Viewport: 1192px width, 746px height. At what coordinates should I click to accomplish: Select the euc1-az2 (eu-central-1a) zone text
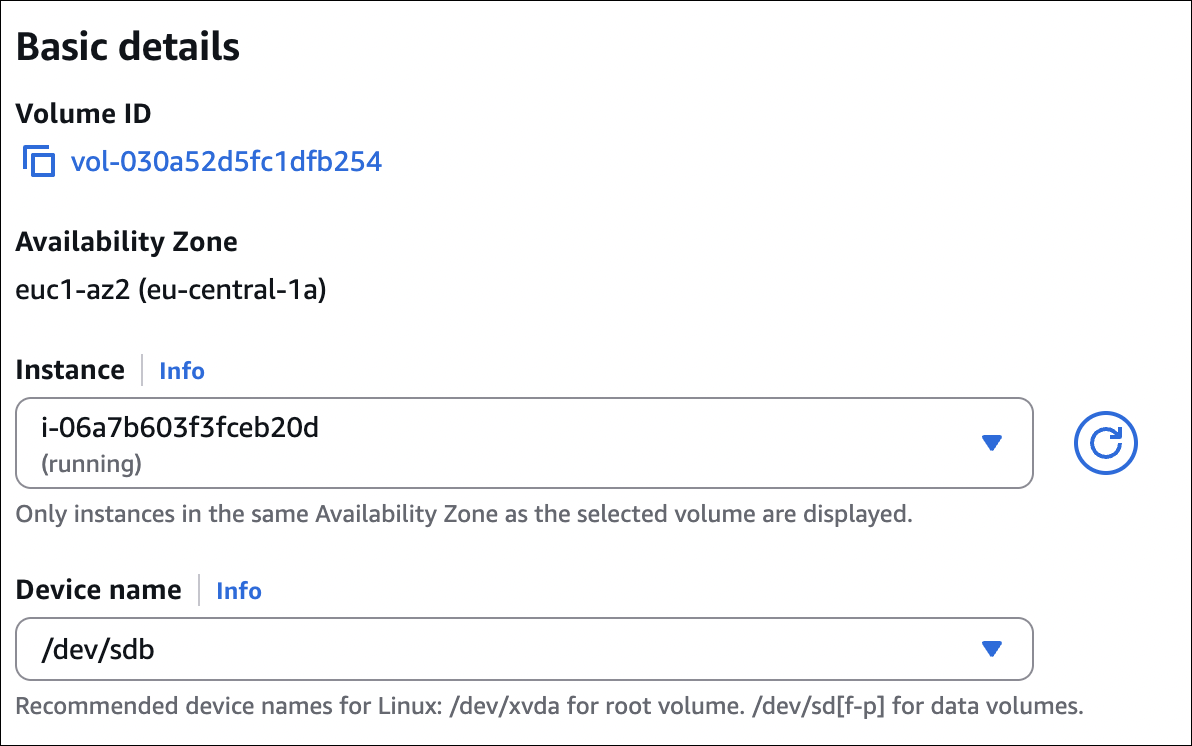tap(171, 291)
